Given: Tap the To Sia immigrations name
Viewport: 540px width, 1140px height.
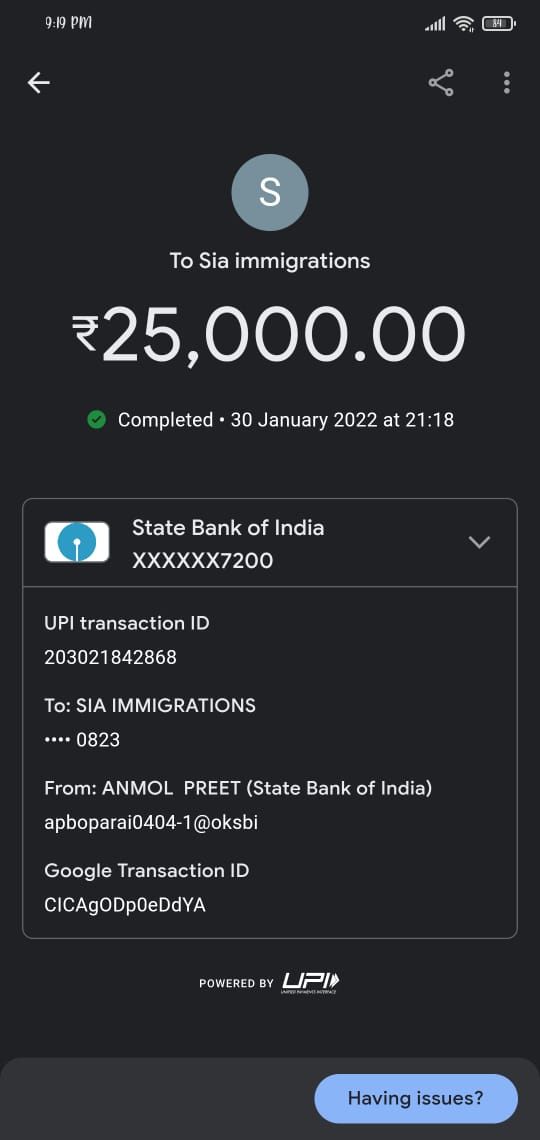Looking at the screenshot, I should [x=270, y=261].
